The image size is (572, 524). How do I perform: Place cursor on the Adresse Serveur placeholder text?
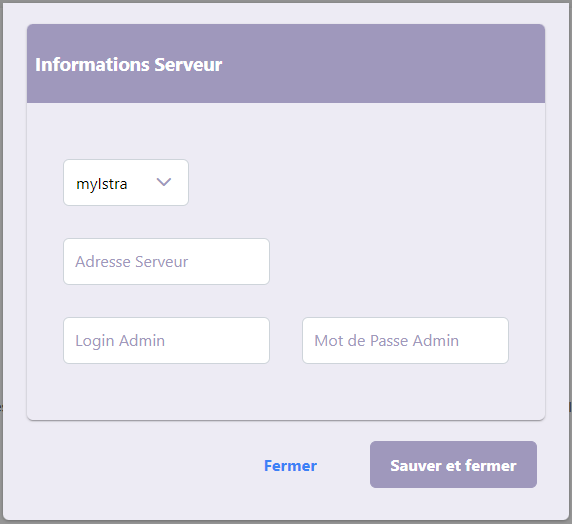(x=131, y=262)
